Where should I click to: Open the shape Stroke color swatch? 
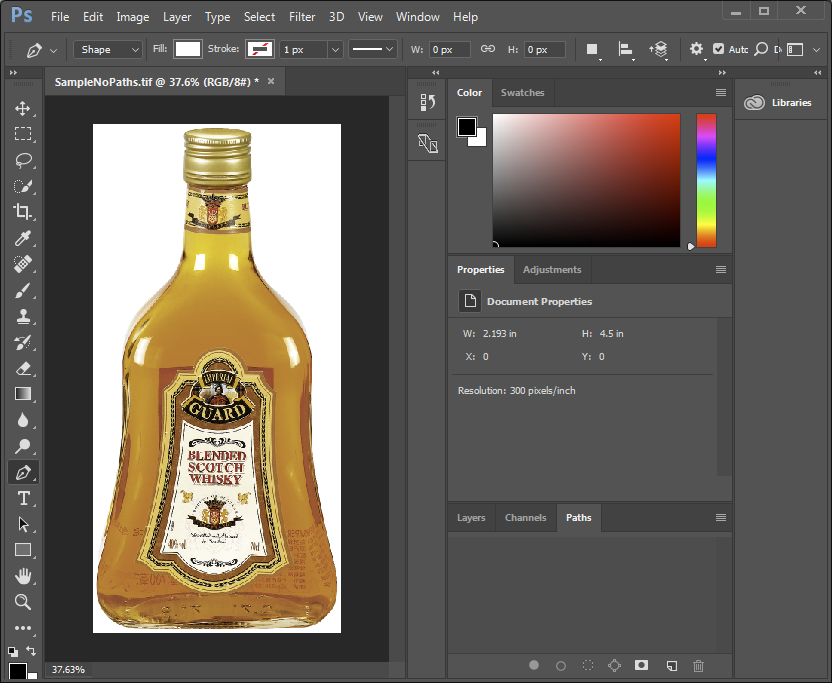click(x=259, y=49)
